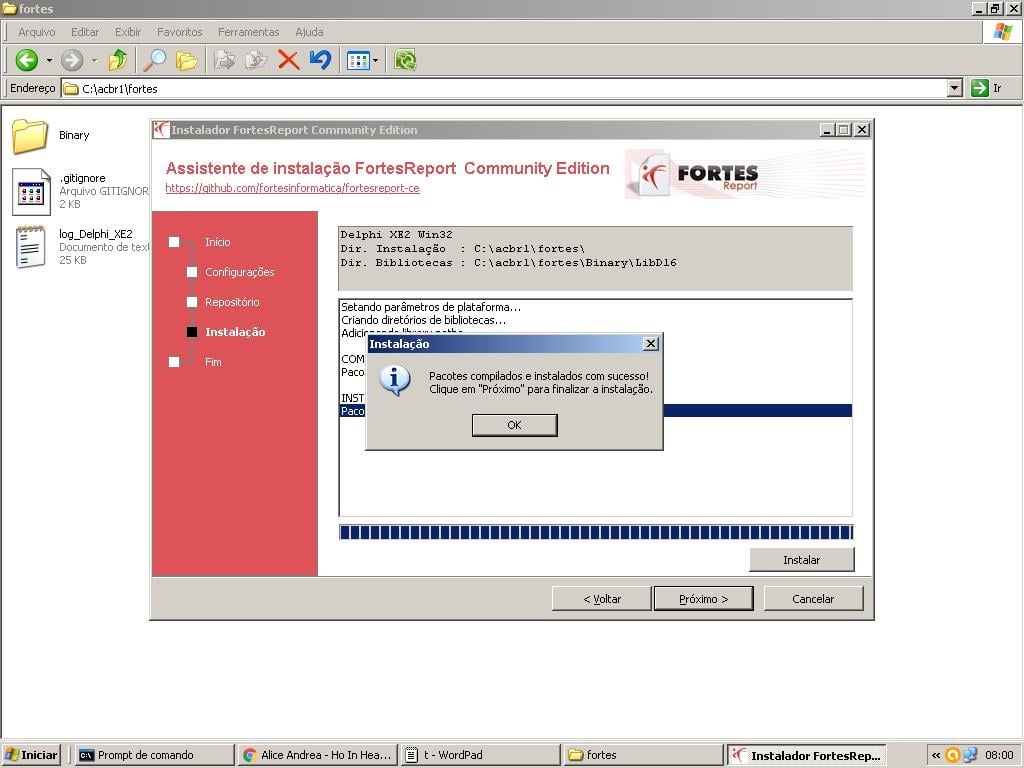Delete with the red X toolbar icon
The image size is (1024, 768).
pos(288,60)
